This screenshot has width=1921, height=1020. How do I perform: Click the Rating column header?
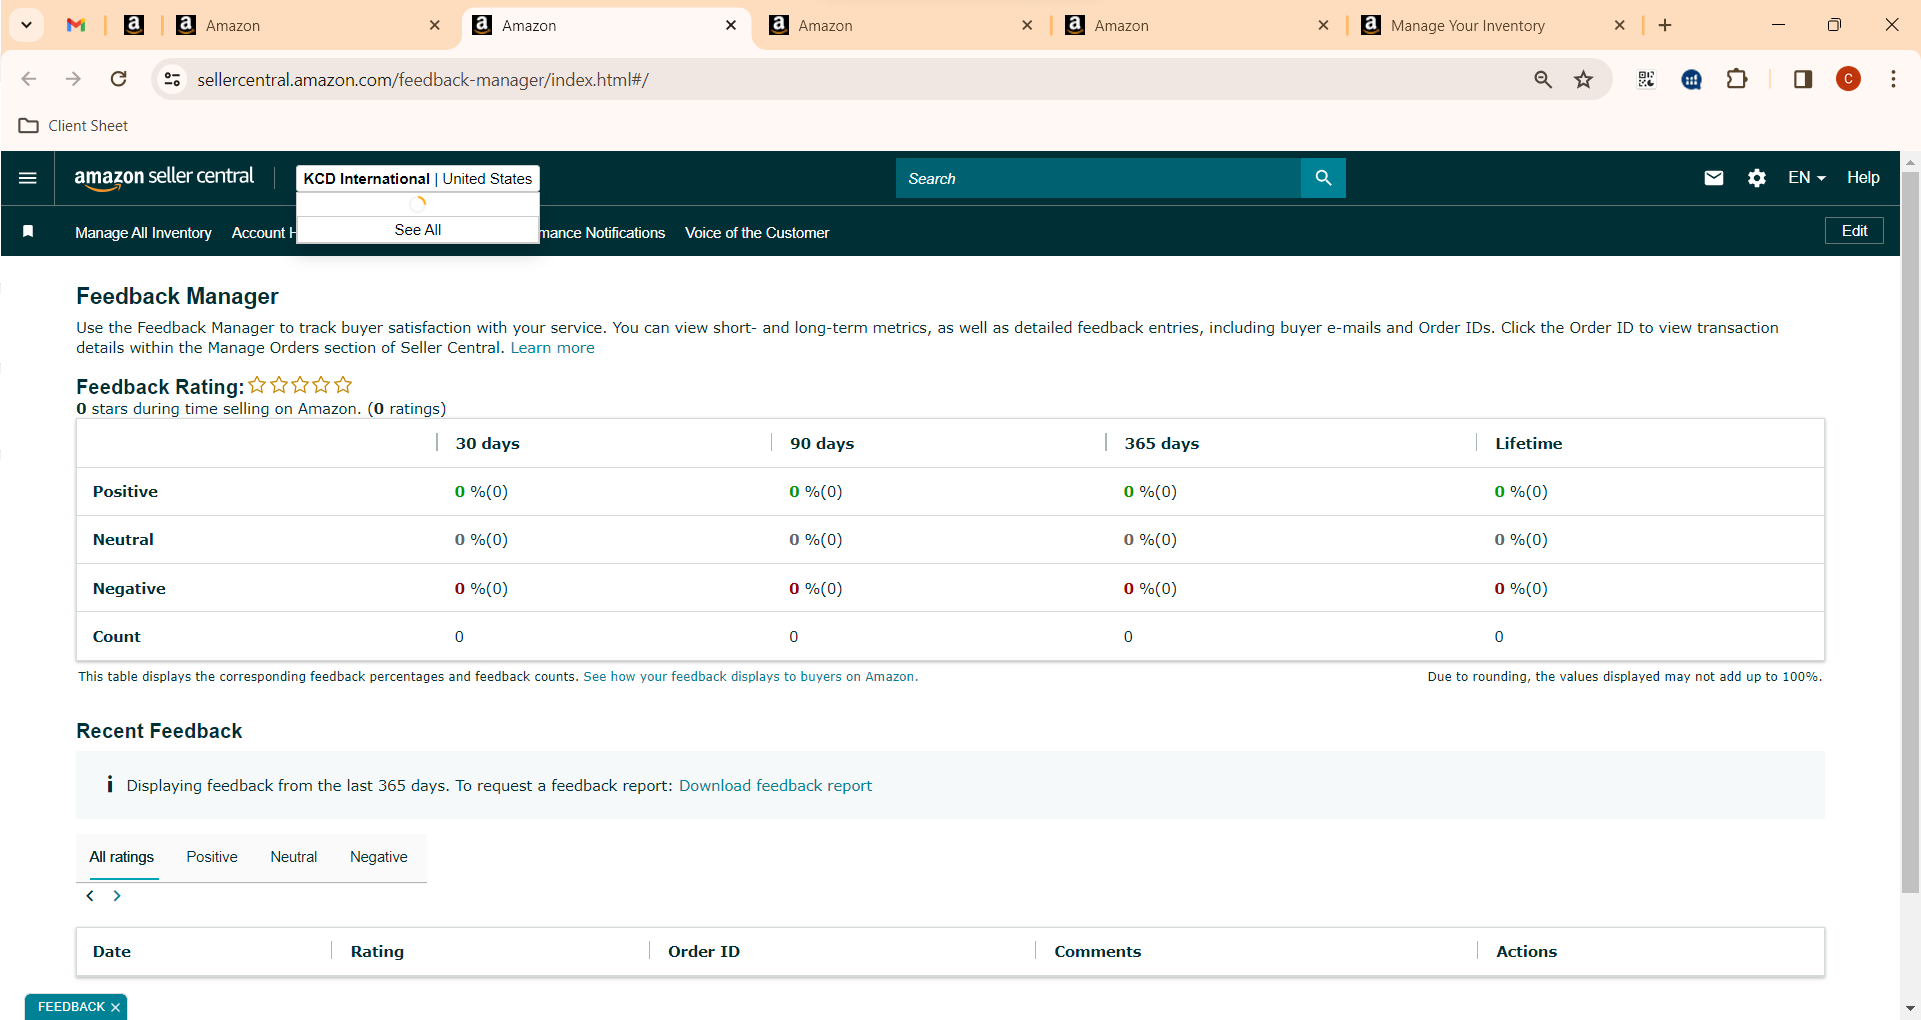click(x=377, y=952)
